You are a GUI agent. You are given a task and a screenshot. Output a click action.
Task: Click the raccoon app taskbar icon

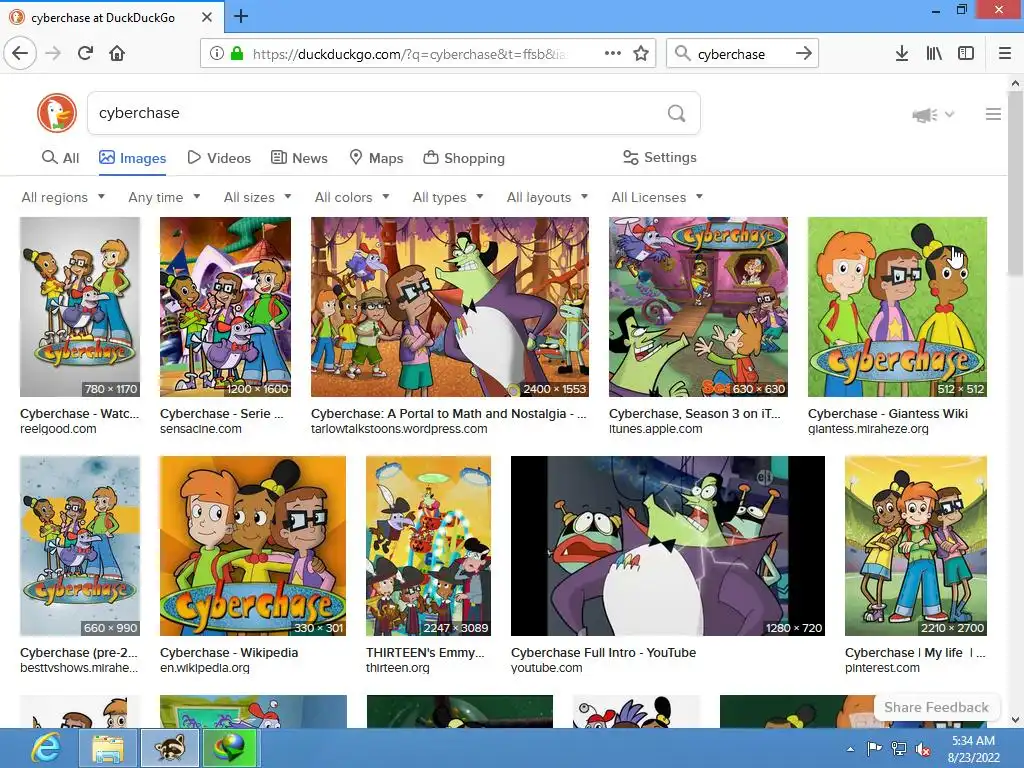coord(170,748)
